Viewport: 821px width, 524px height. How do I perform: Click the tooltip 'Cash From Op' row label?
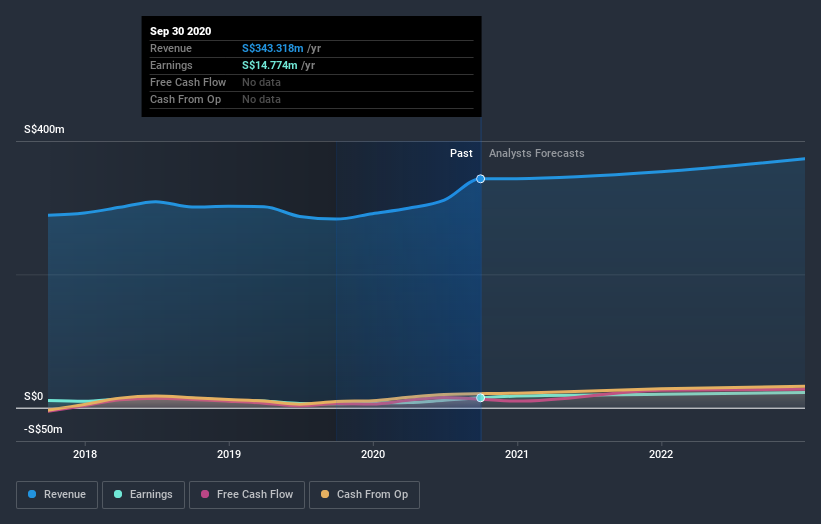(185, 99)
